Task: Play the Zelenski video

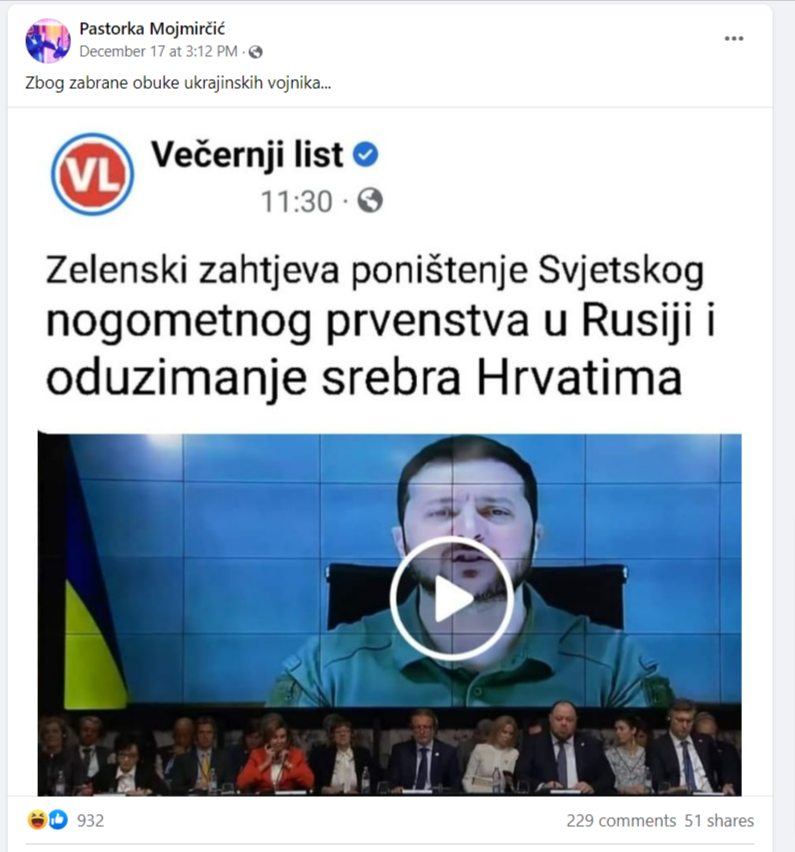Action: tap(451, 598)
